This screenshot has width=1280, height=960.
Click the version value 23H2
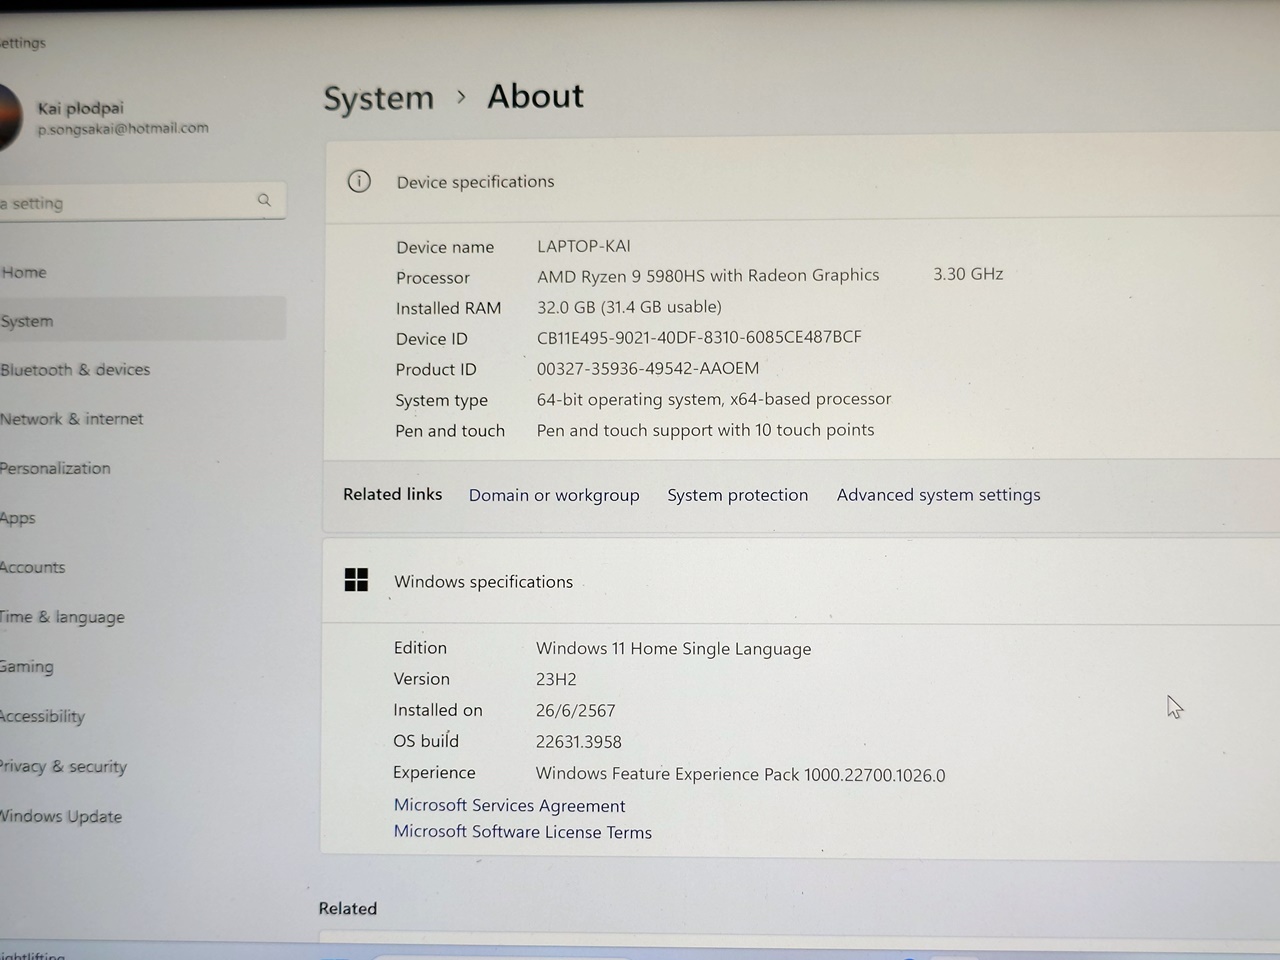tap(556, 679)
